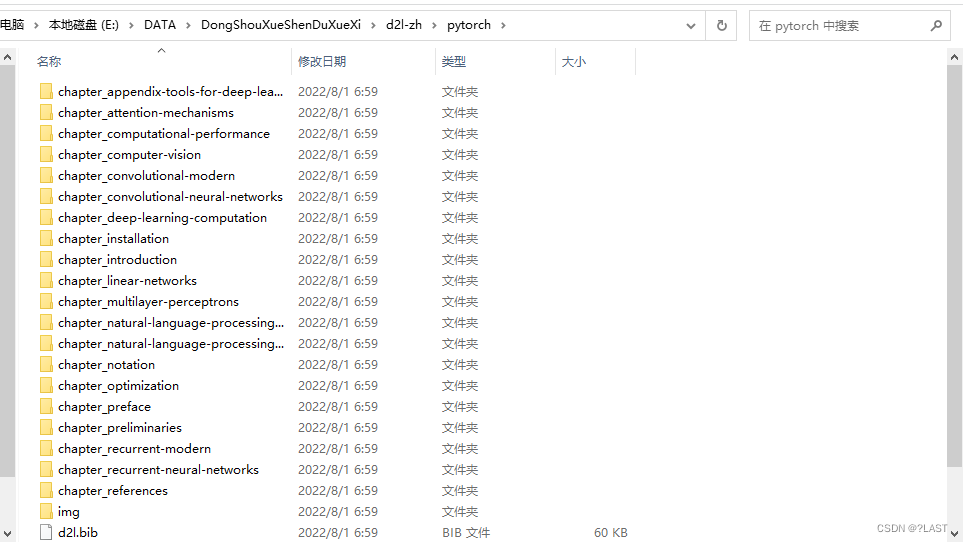
Task: Select the chapter_references folder icon
Action: tap(46, 490)
